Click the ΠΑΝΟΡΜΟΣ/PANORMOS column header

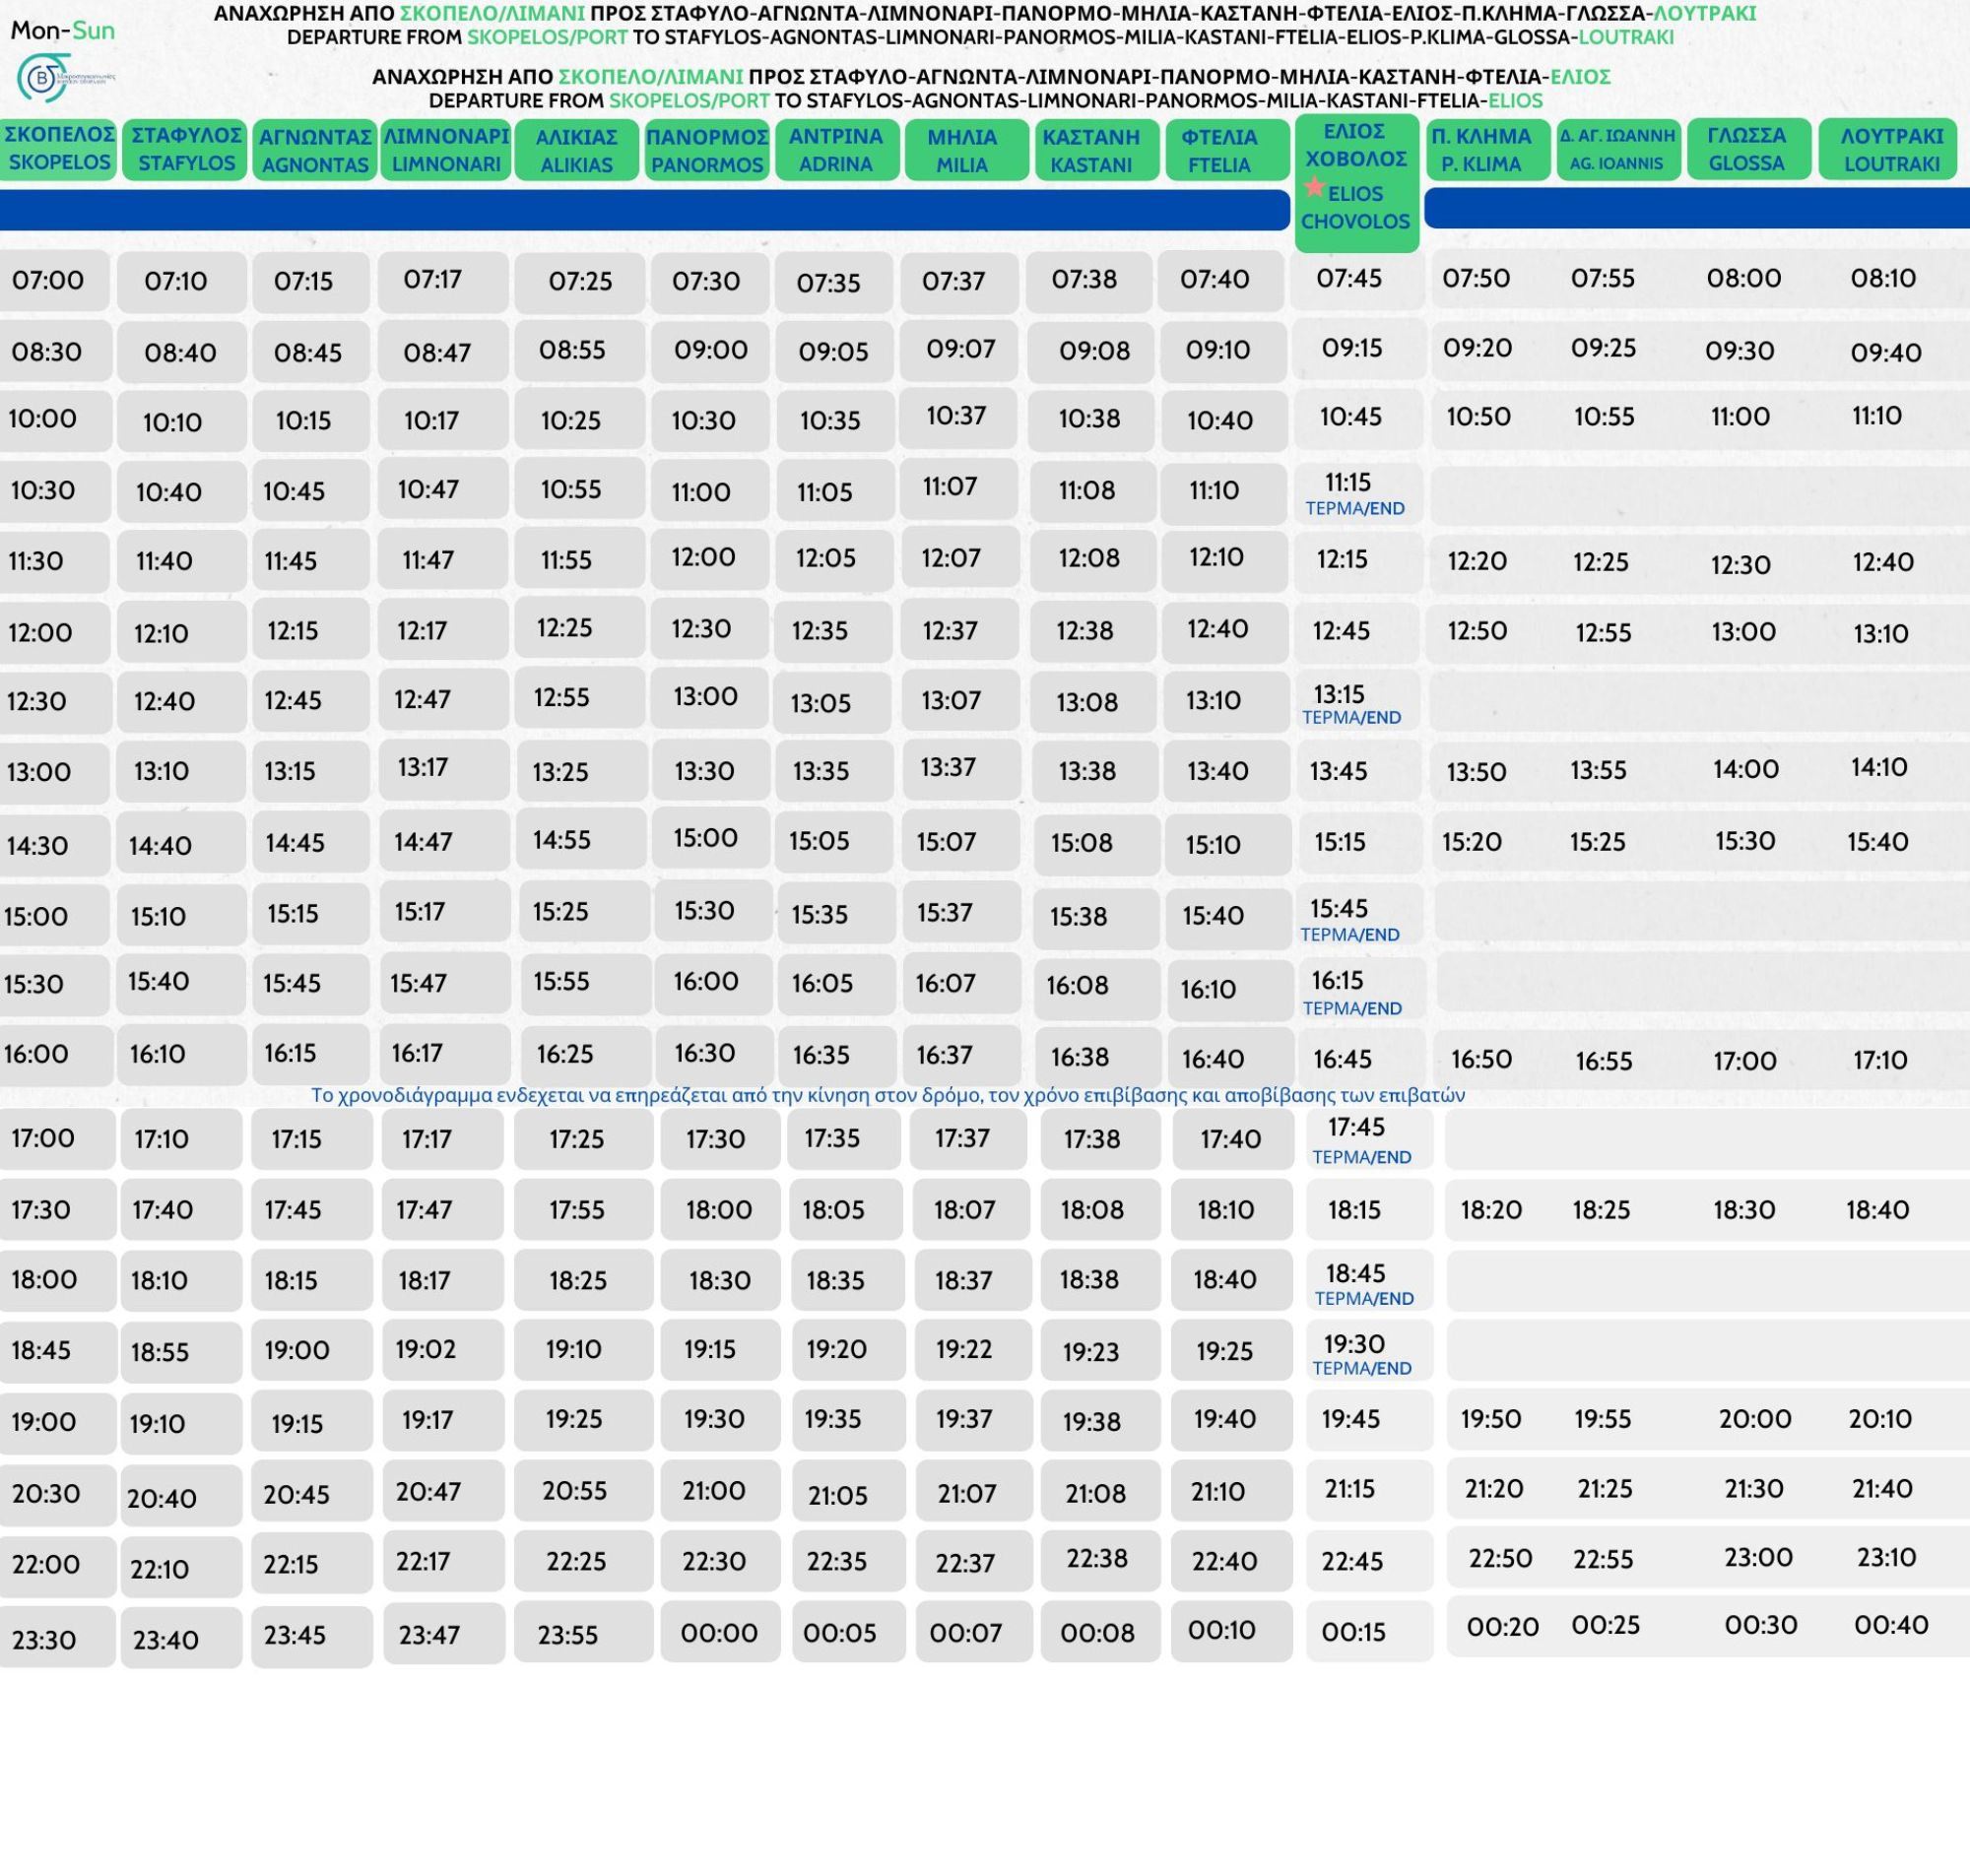tap(710, 150)
